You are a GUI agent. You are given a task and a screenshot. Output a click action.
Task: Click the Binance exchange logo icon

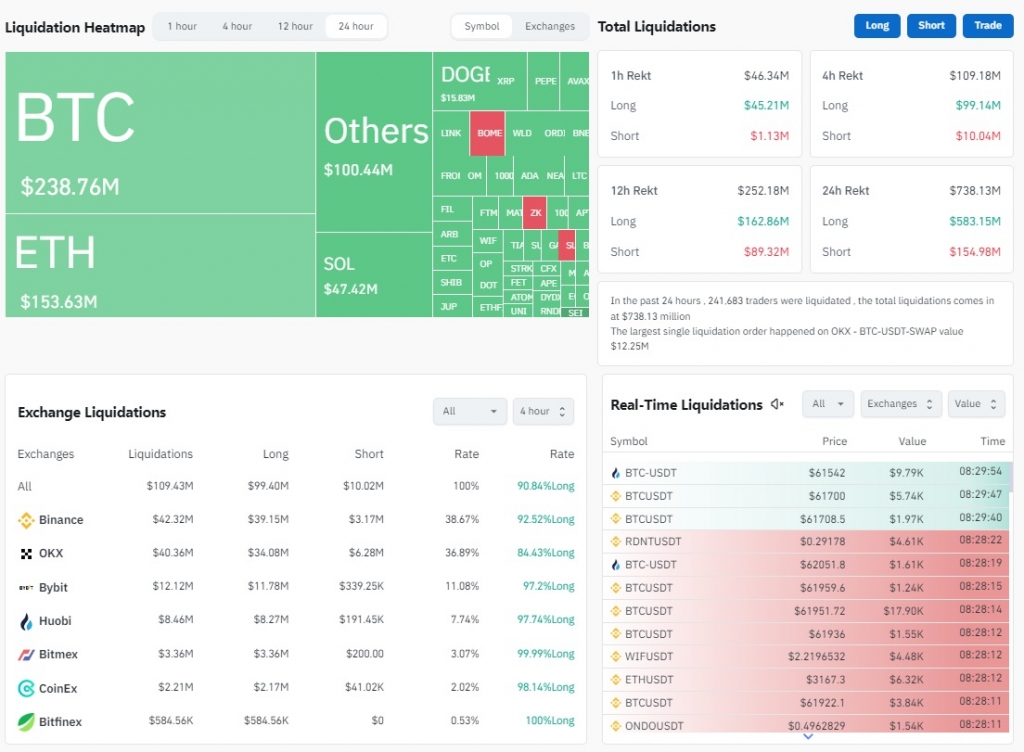tap(26, 520)
